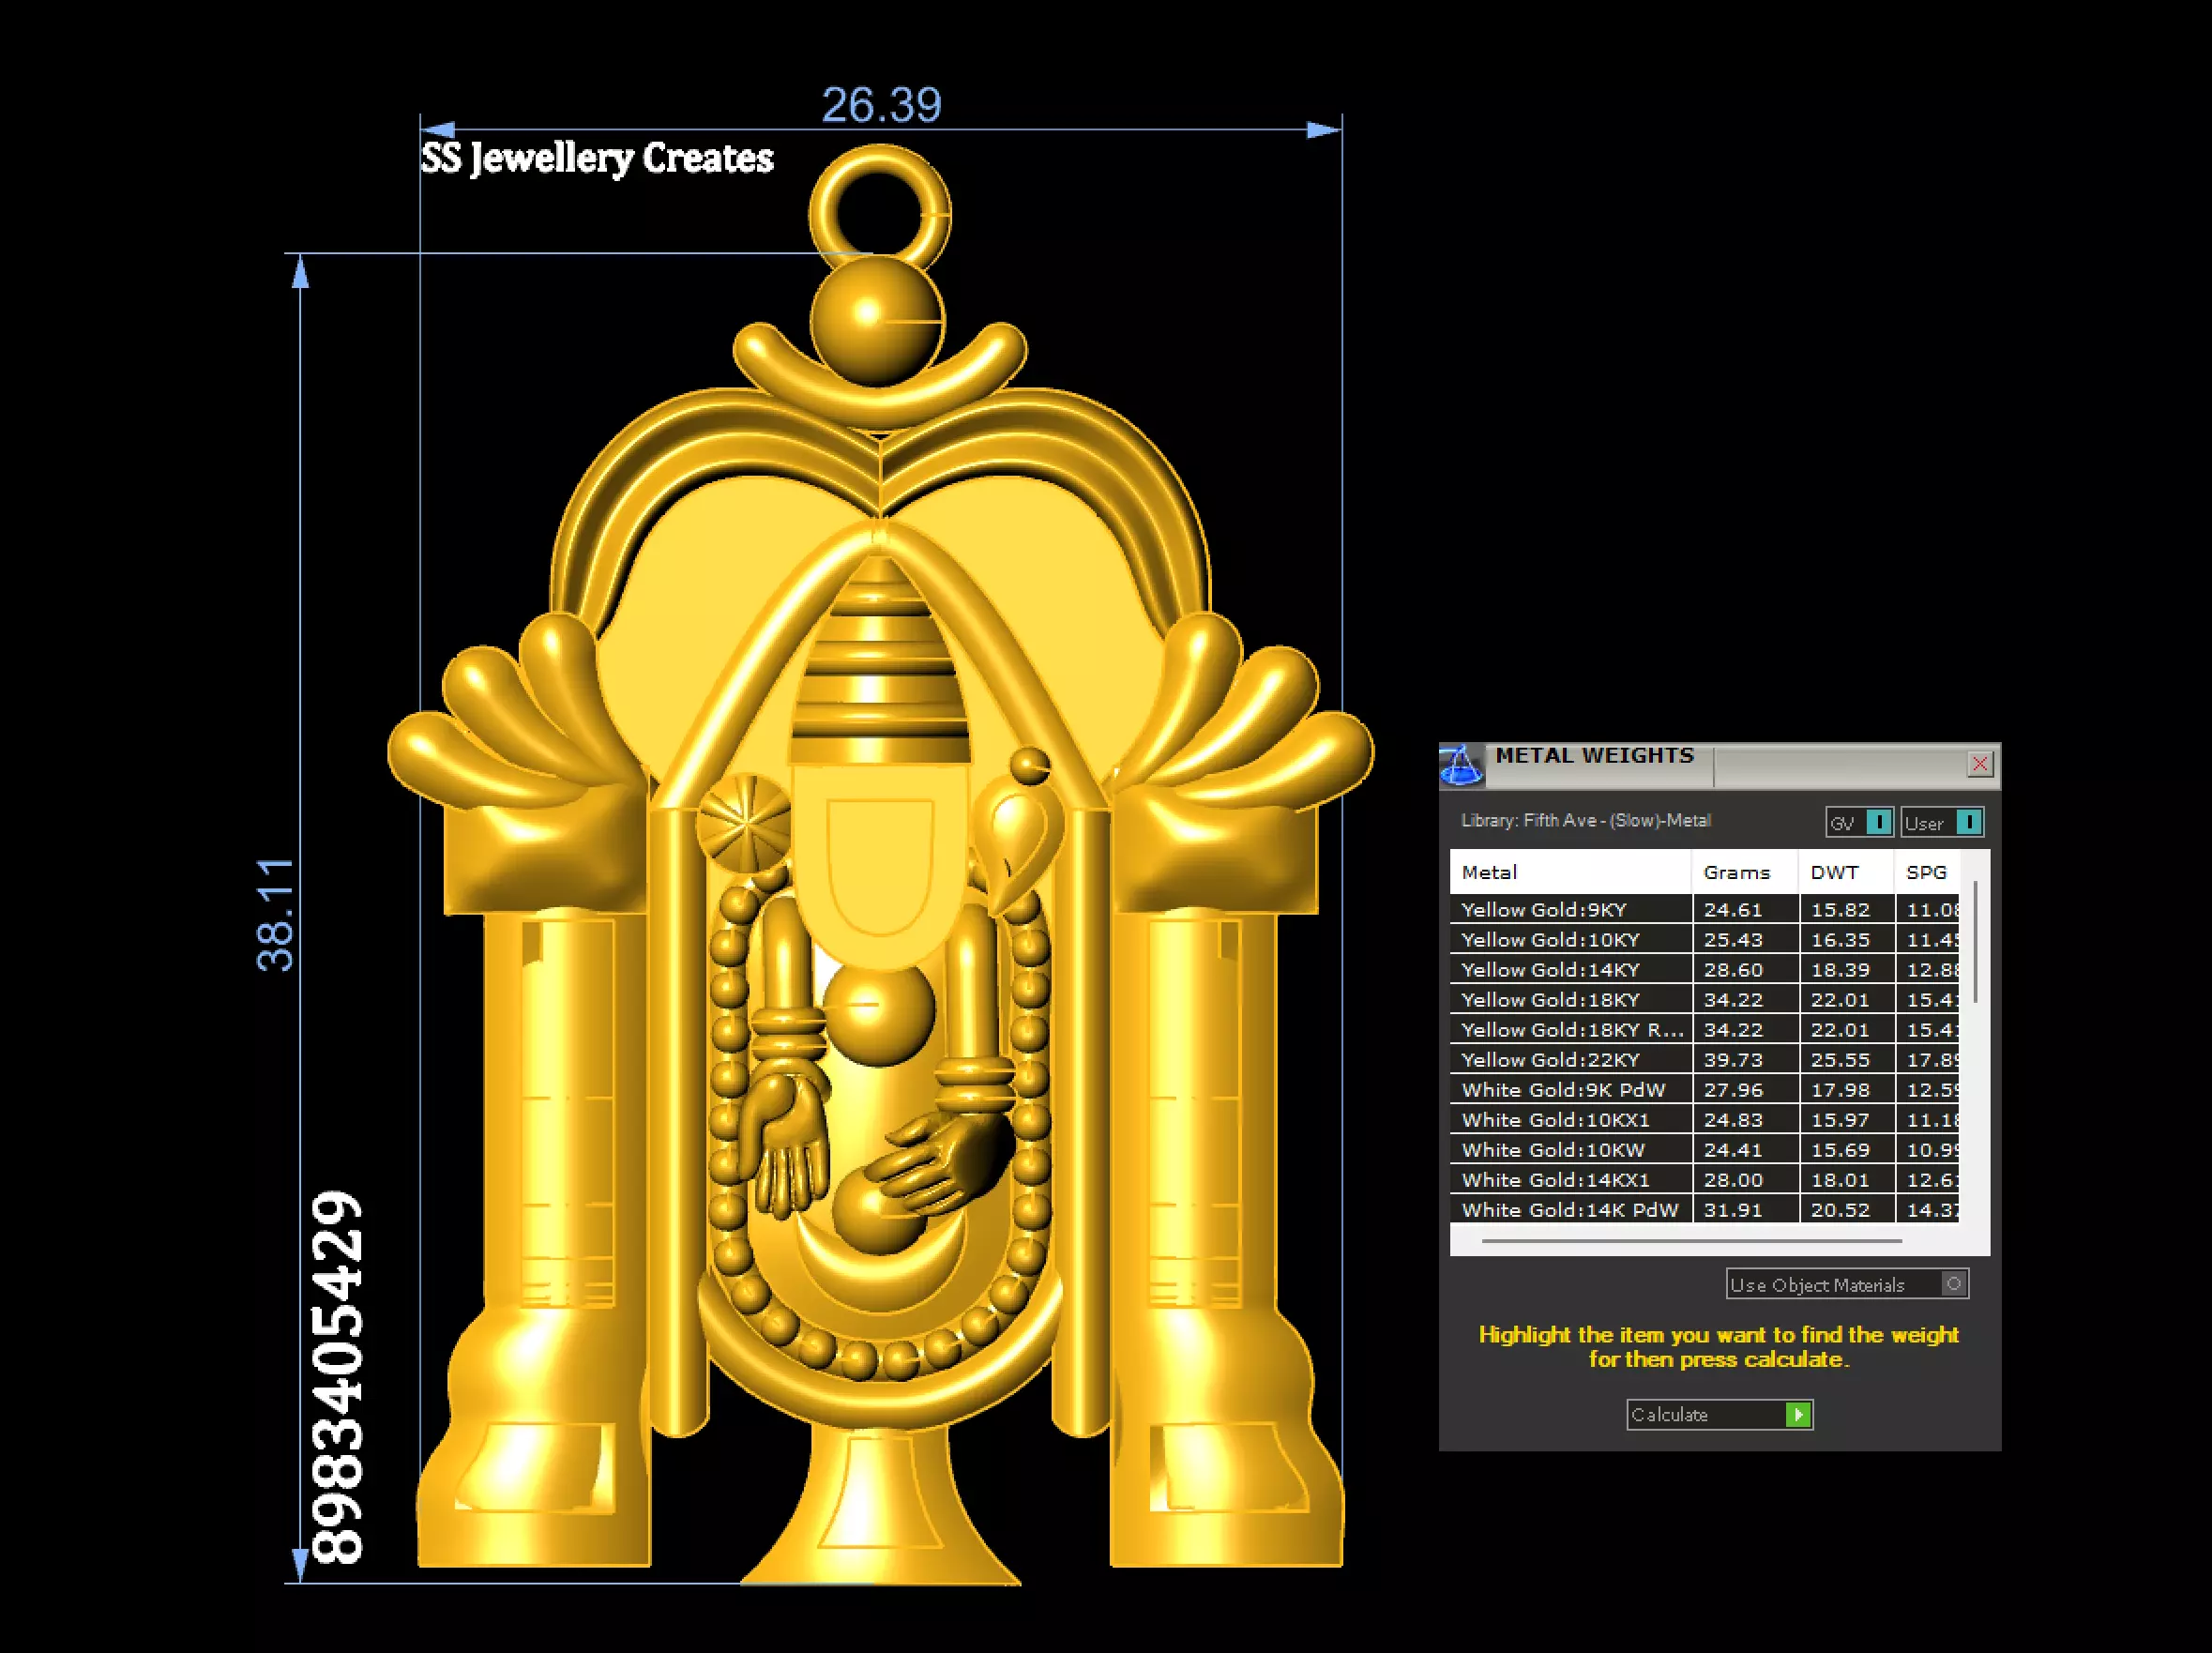The image size is (2212, 1653).
Task: Click the vertical scrollbar in metals table
Action: [x=1976, y=941]
